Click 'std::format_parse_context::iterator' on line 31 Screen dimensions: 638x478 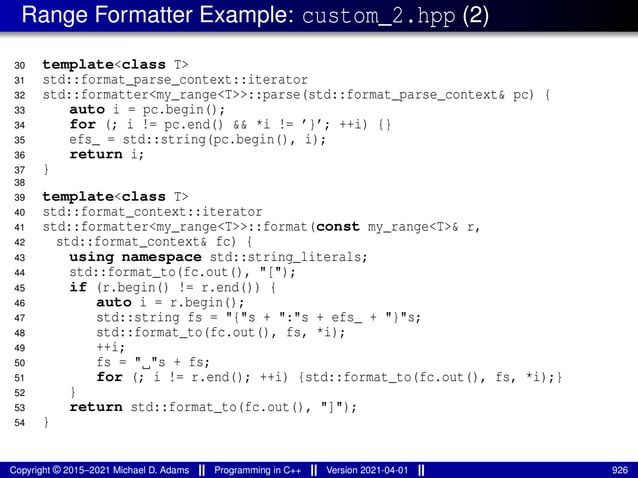coord(175,80)
